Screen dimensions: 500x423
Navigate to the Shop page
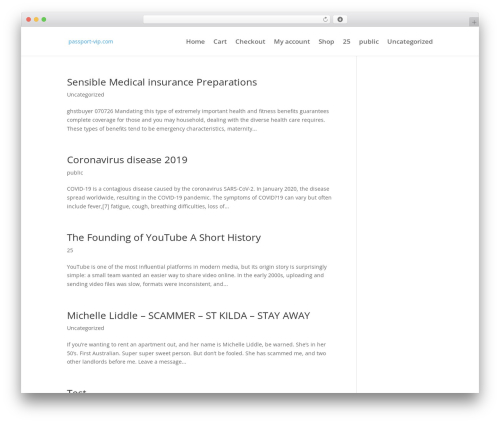[x=326, y=42]
